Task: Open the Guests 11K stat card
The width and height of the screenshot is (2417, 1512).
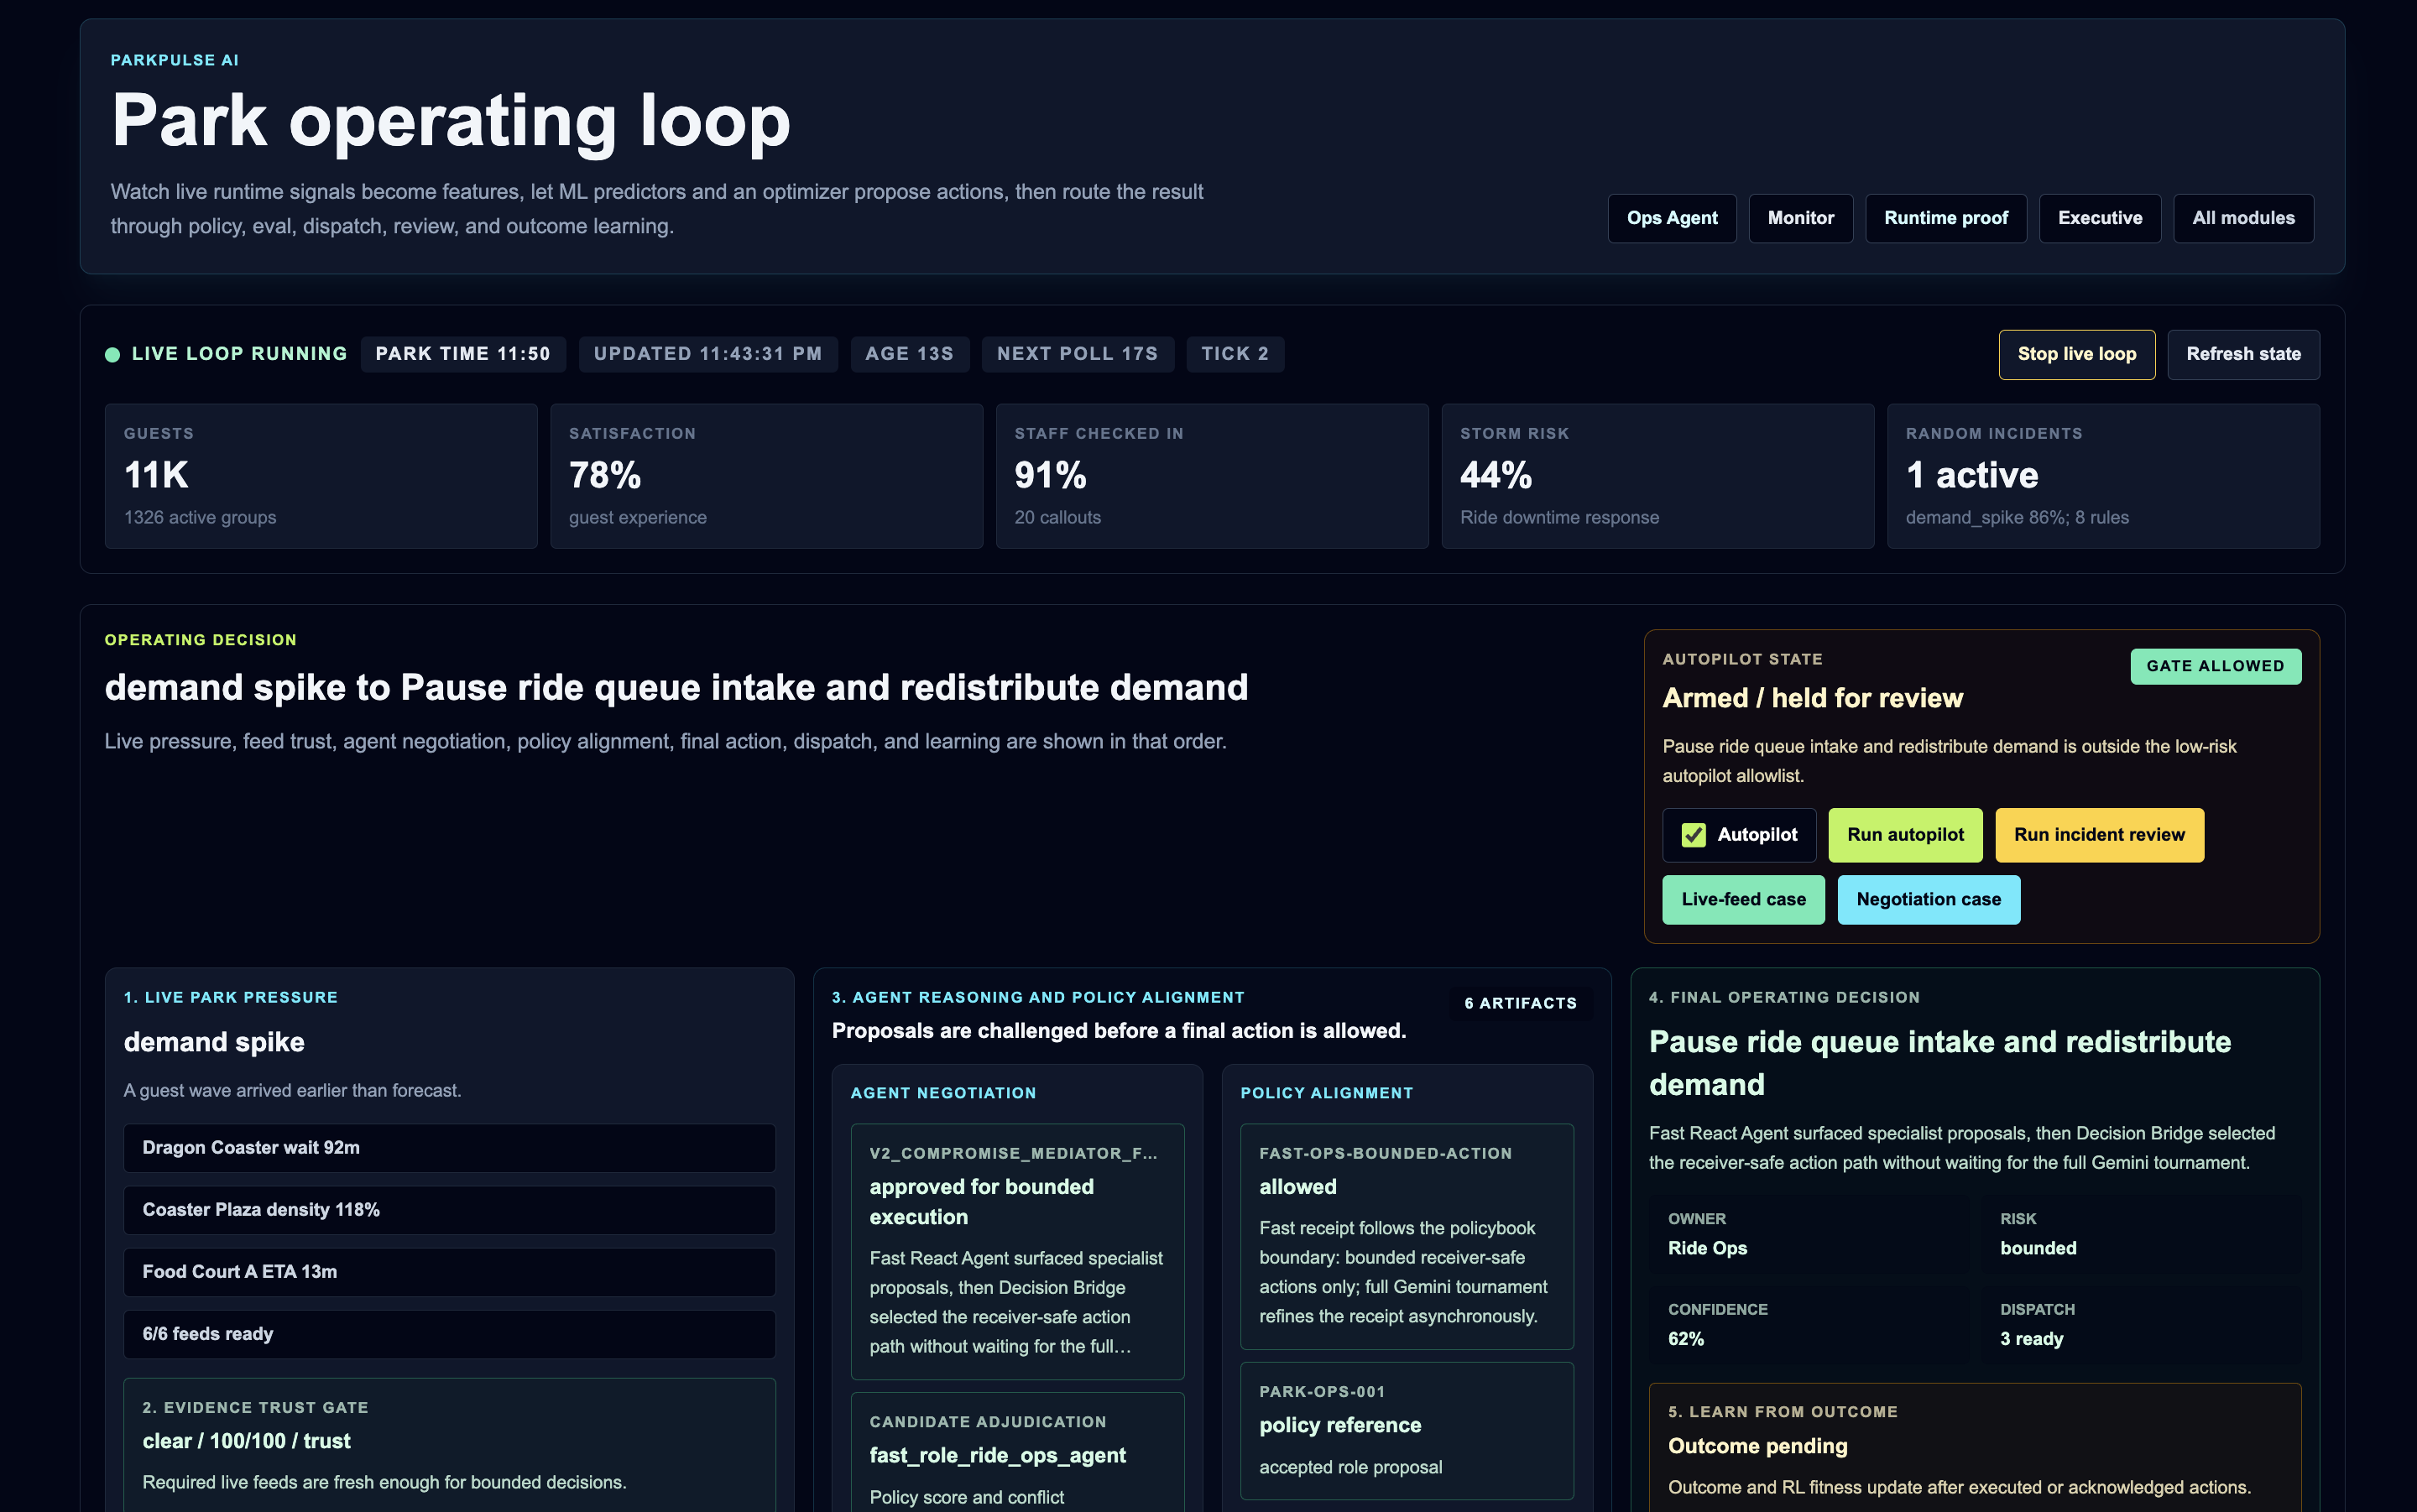Action: pos(321,476)
